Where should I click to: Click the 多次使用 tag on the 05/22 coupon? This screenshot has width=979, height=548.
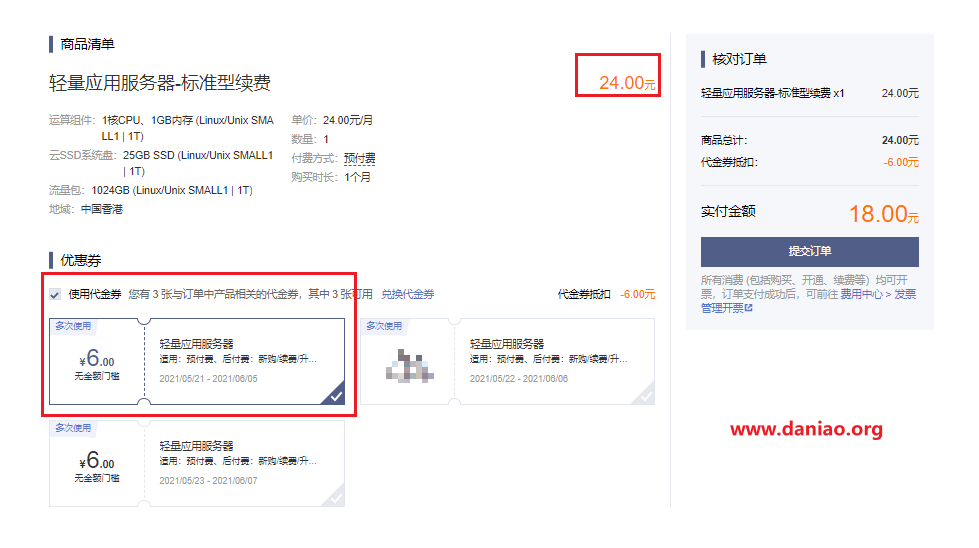coord(383,326)
